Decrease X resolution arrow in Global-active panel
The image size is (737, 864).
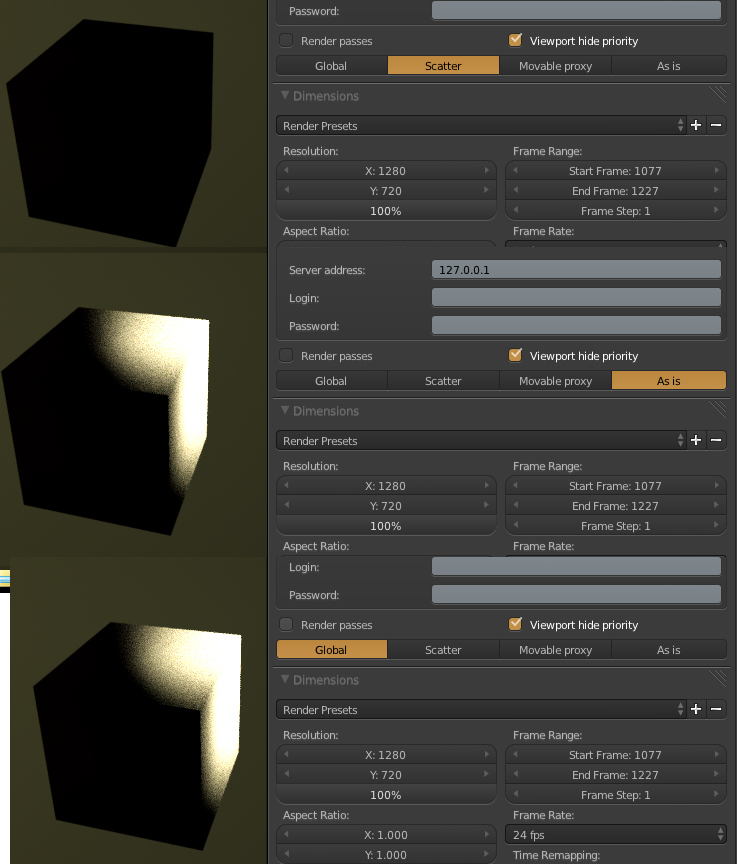point(286,754)
